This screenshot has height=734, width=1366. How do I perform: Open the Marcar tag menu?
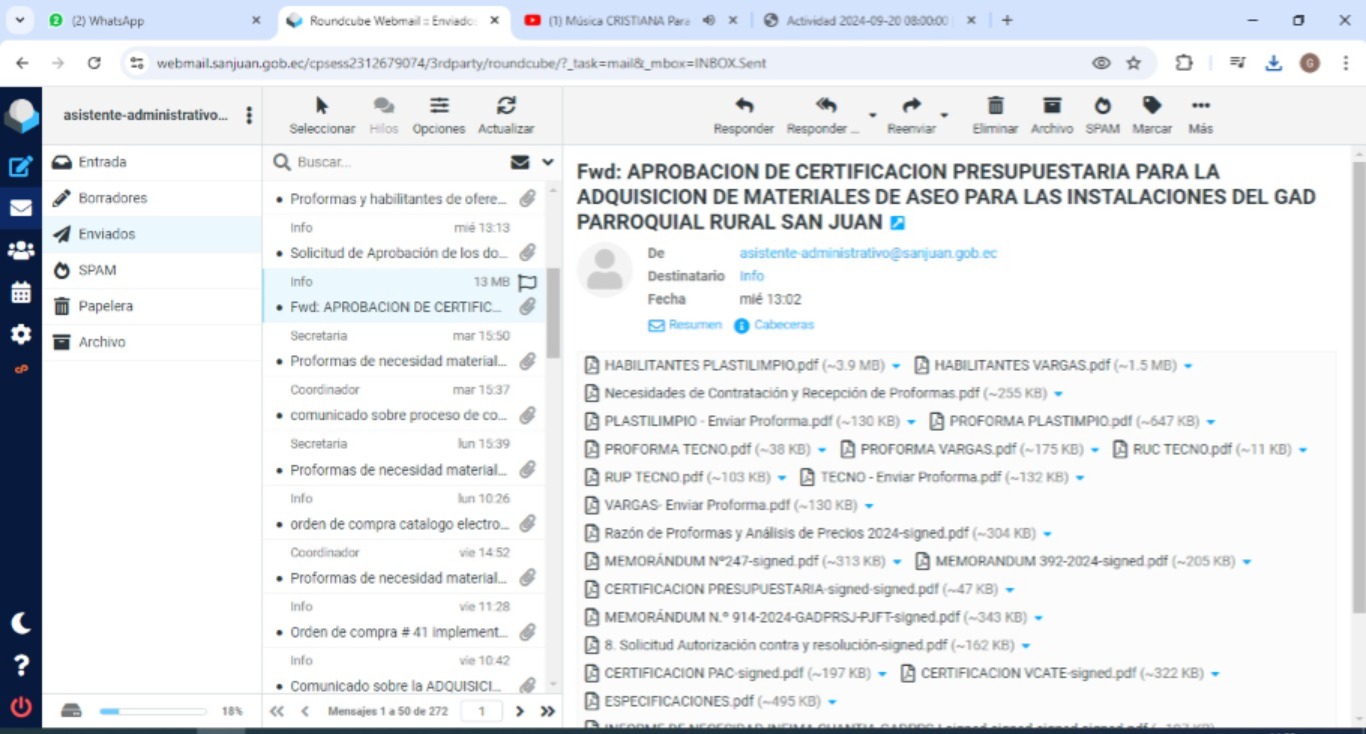pos(1152,106)
